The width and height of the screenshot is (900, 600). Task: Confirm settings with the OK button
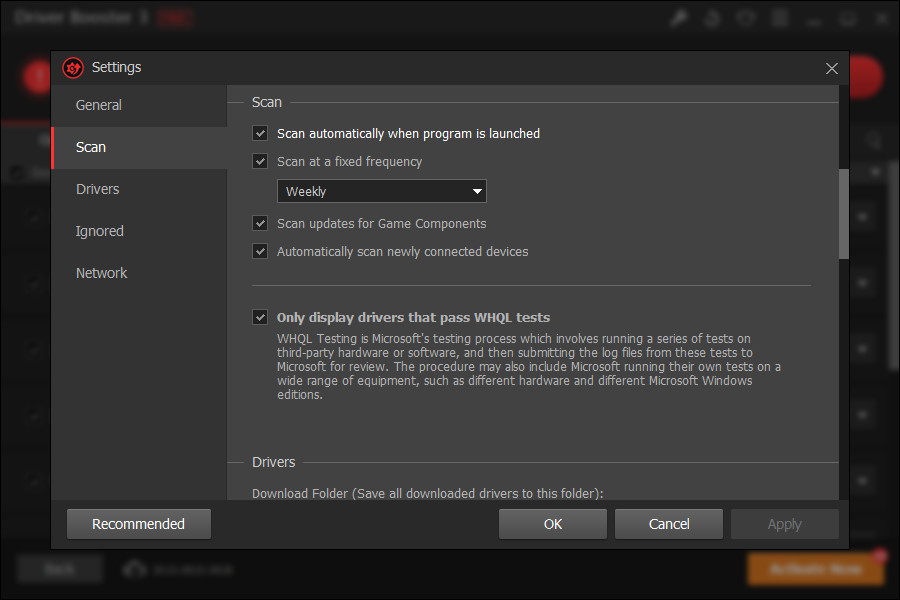coord(552,523)
